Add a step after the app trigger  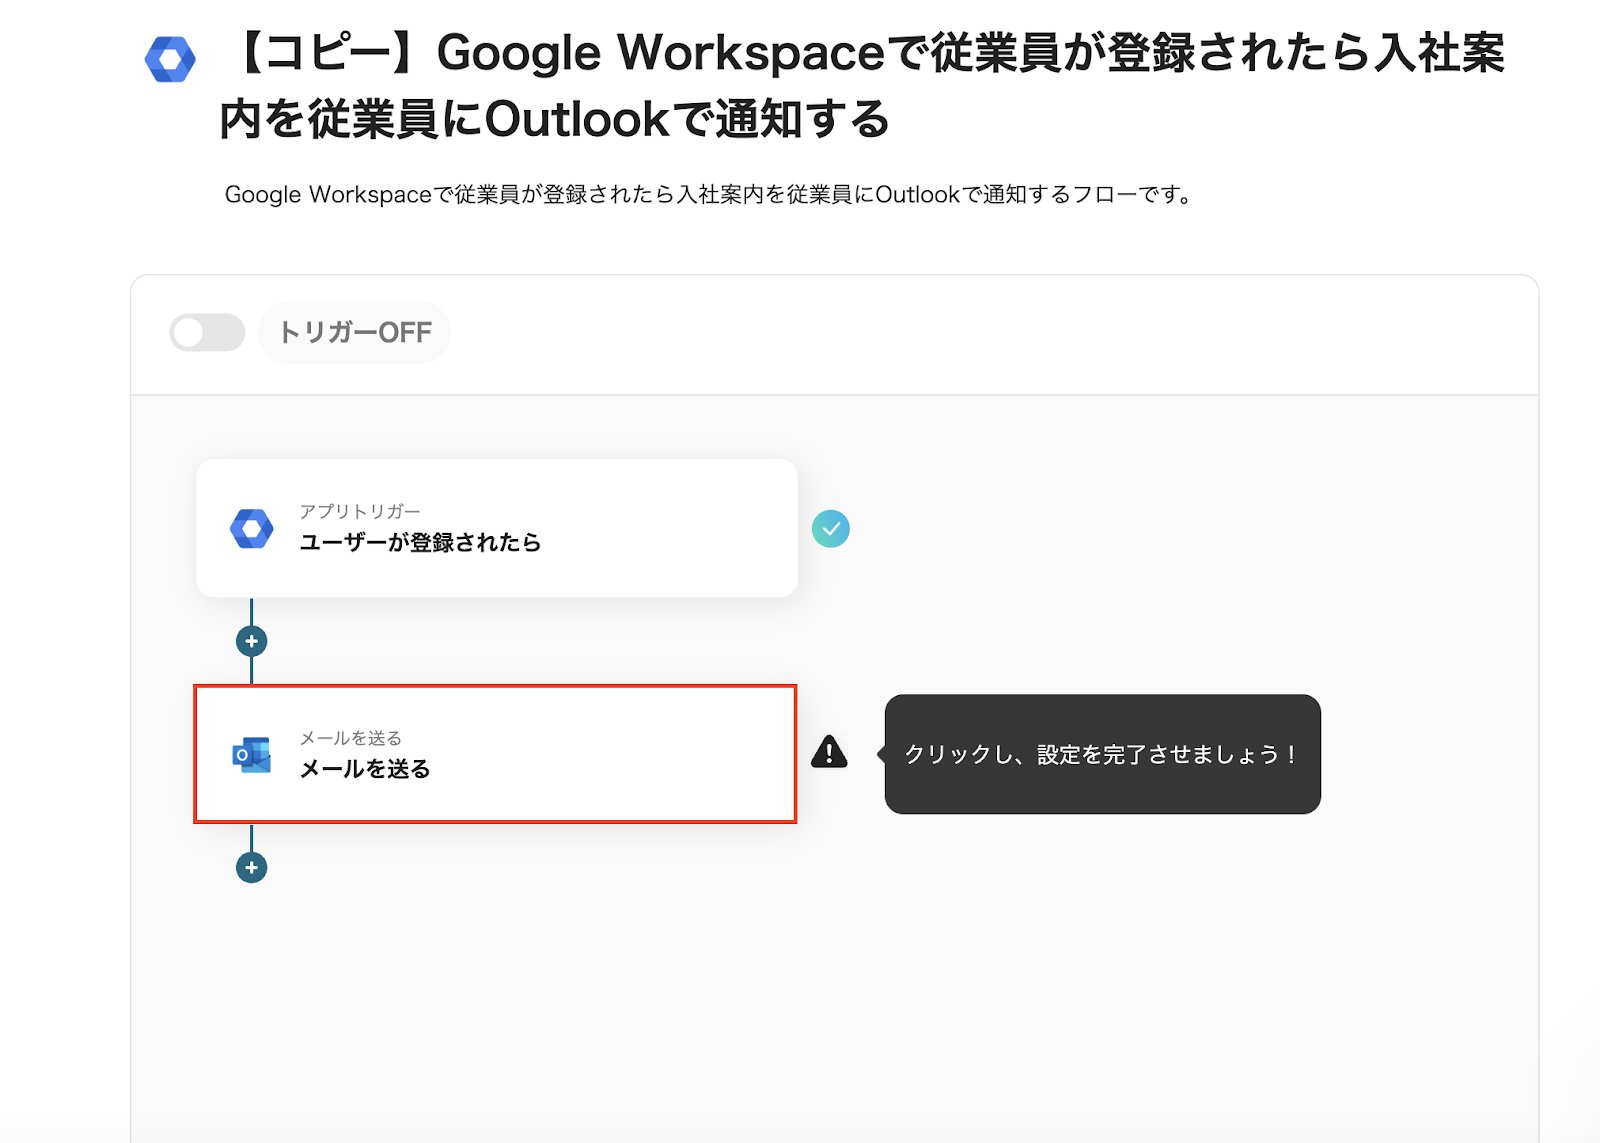(x=251, y=641)
